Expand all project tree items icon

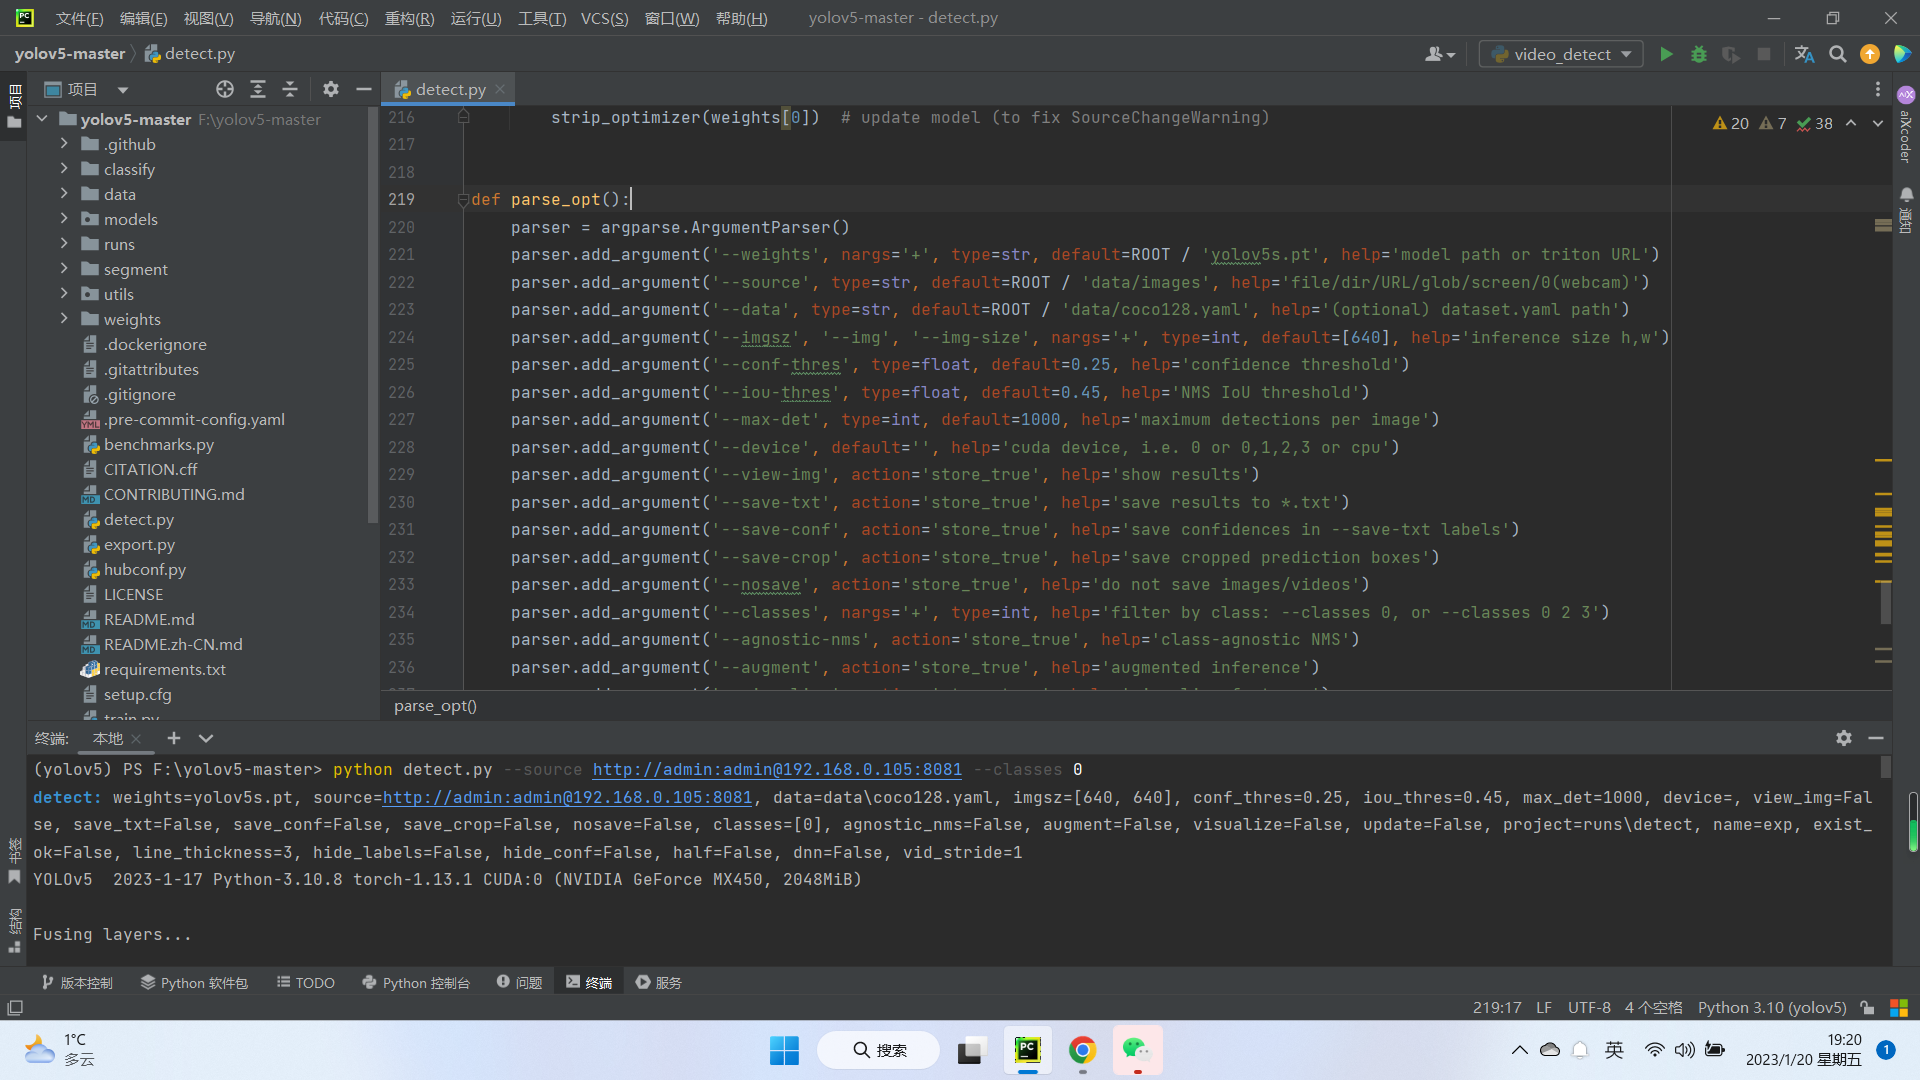[x=258, y=89]
